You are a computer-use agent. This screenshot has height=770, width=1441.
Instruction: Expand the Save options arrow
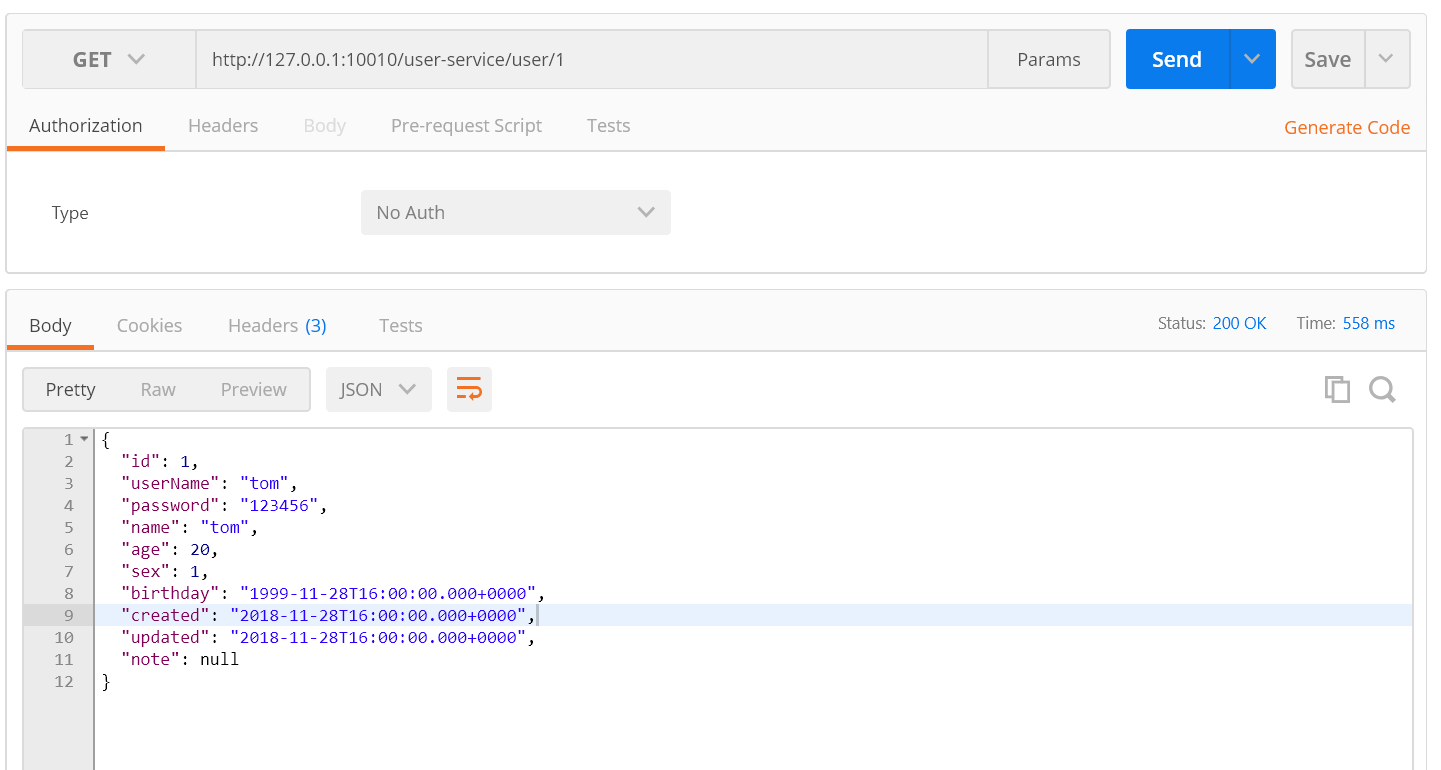1386,59
